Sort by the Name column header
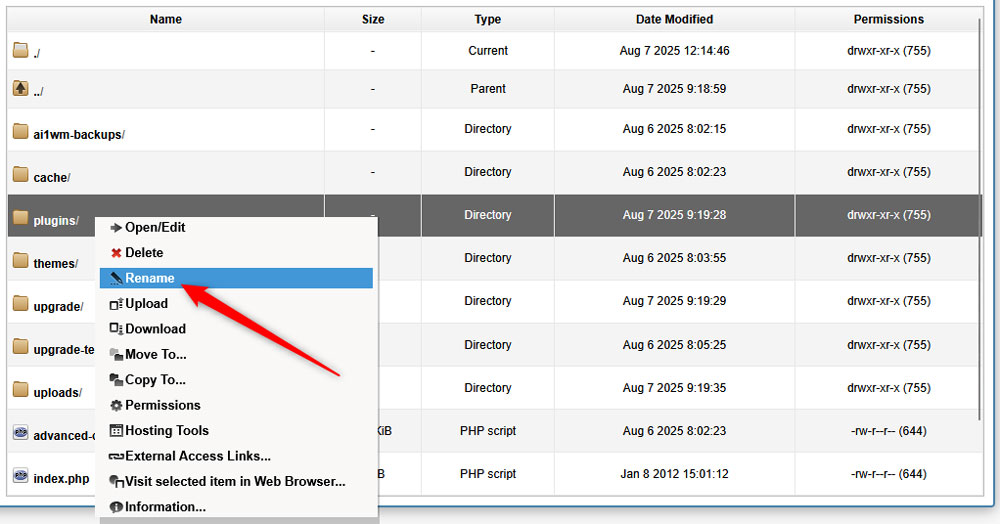 click(x=166, y=19)
